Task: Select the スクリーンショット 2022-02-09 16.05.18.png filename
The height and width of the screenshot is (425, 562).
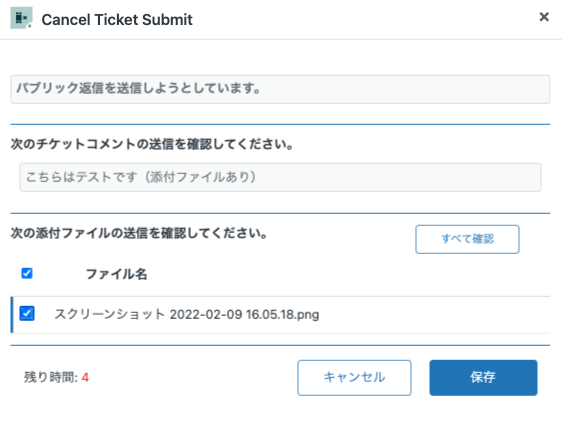Action: coord(187,315)
